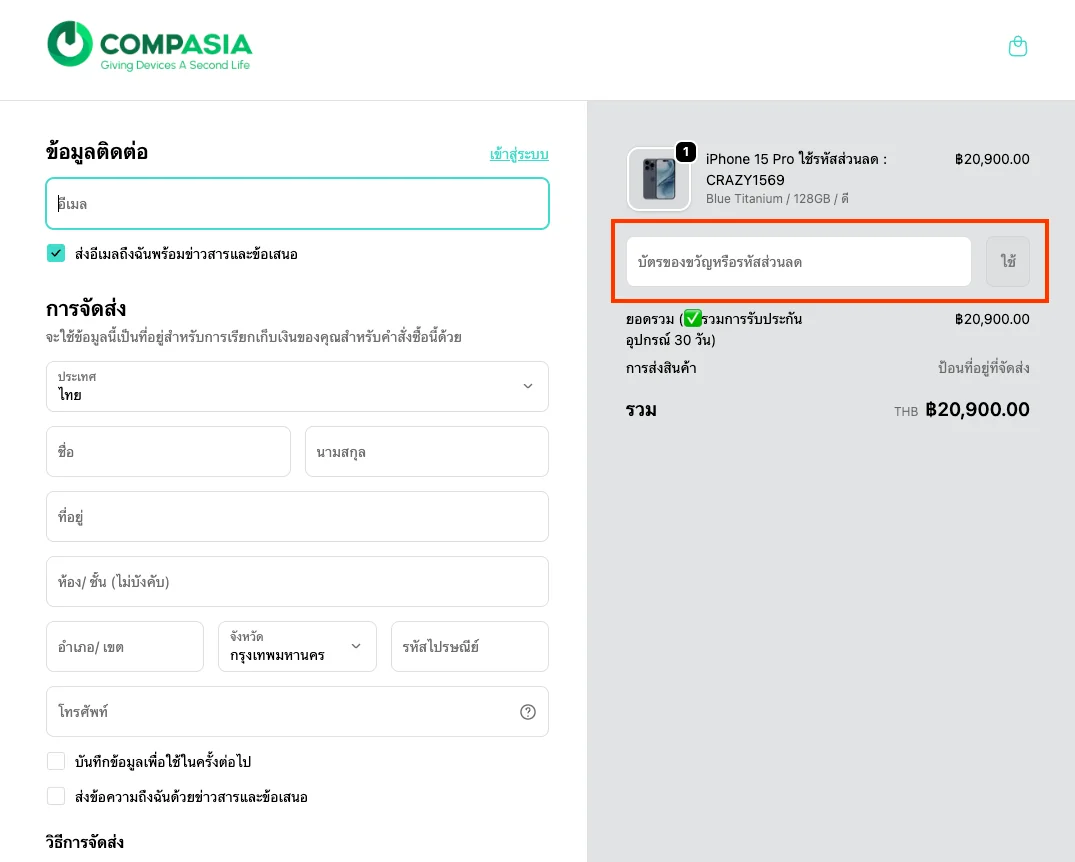The image size is (1075, 862).
Task: Click the shopping bag icon
Action: pyautogui.click(x=1017, y=46)
